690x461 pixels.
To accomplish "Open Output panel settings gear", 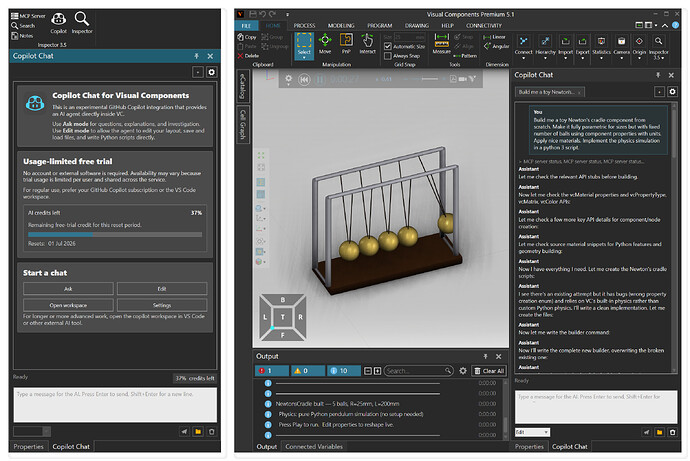I will point(463,371).
